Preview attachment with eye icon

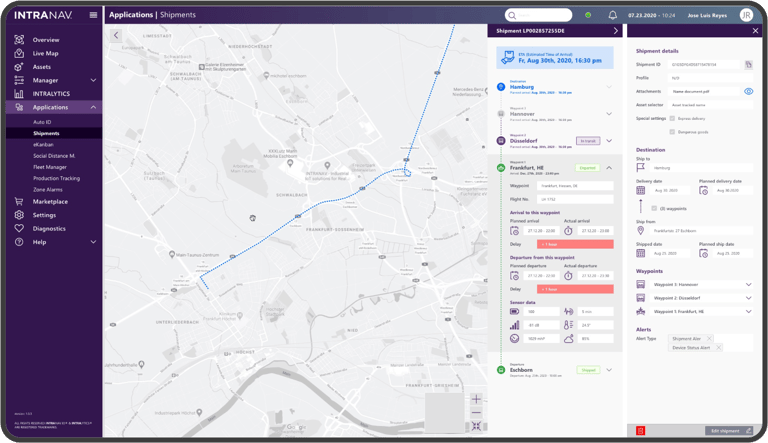pyautogui.click(x=748, y=92)
